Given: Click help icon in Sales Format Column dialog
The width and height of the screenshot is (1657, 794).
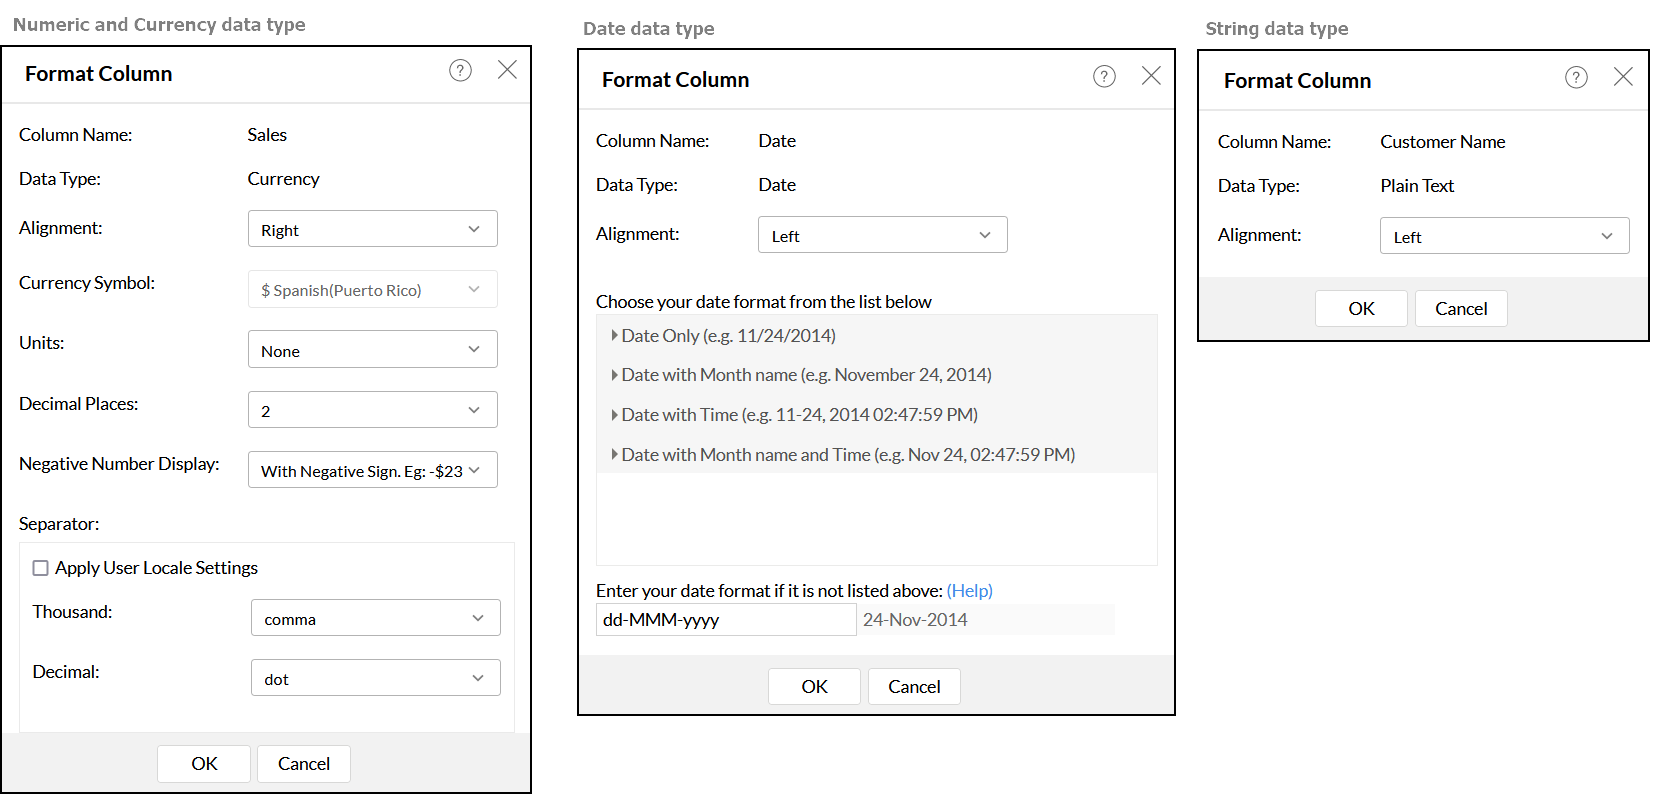Looking at the screenshot, I should [x=460, y=70].
